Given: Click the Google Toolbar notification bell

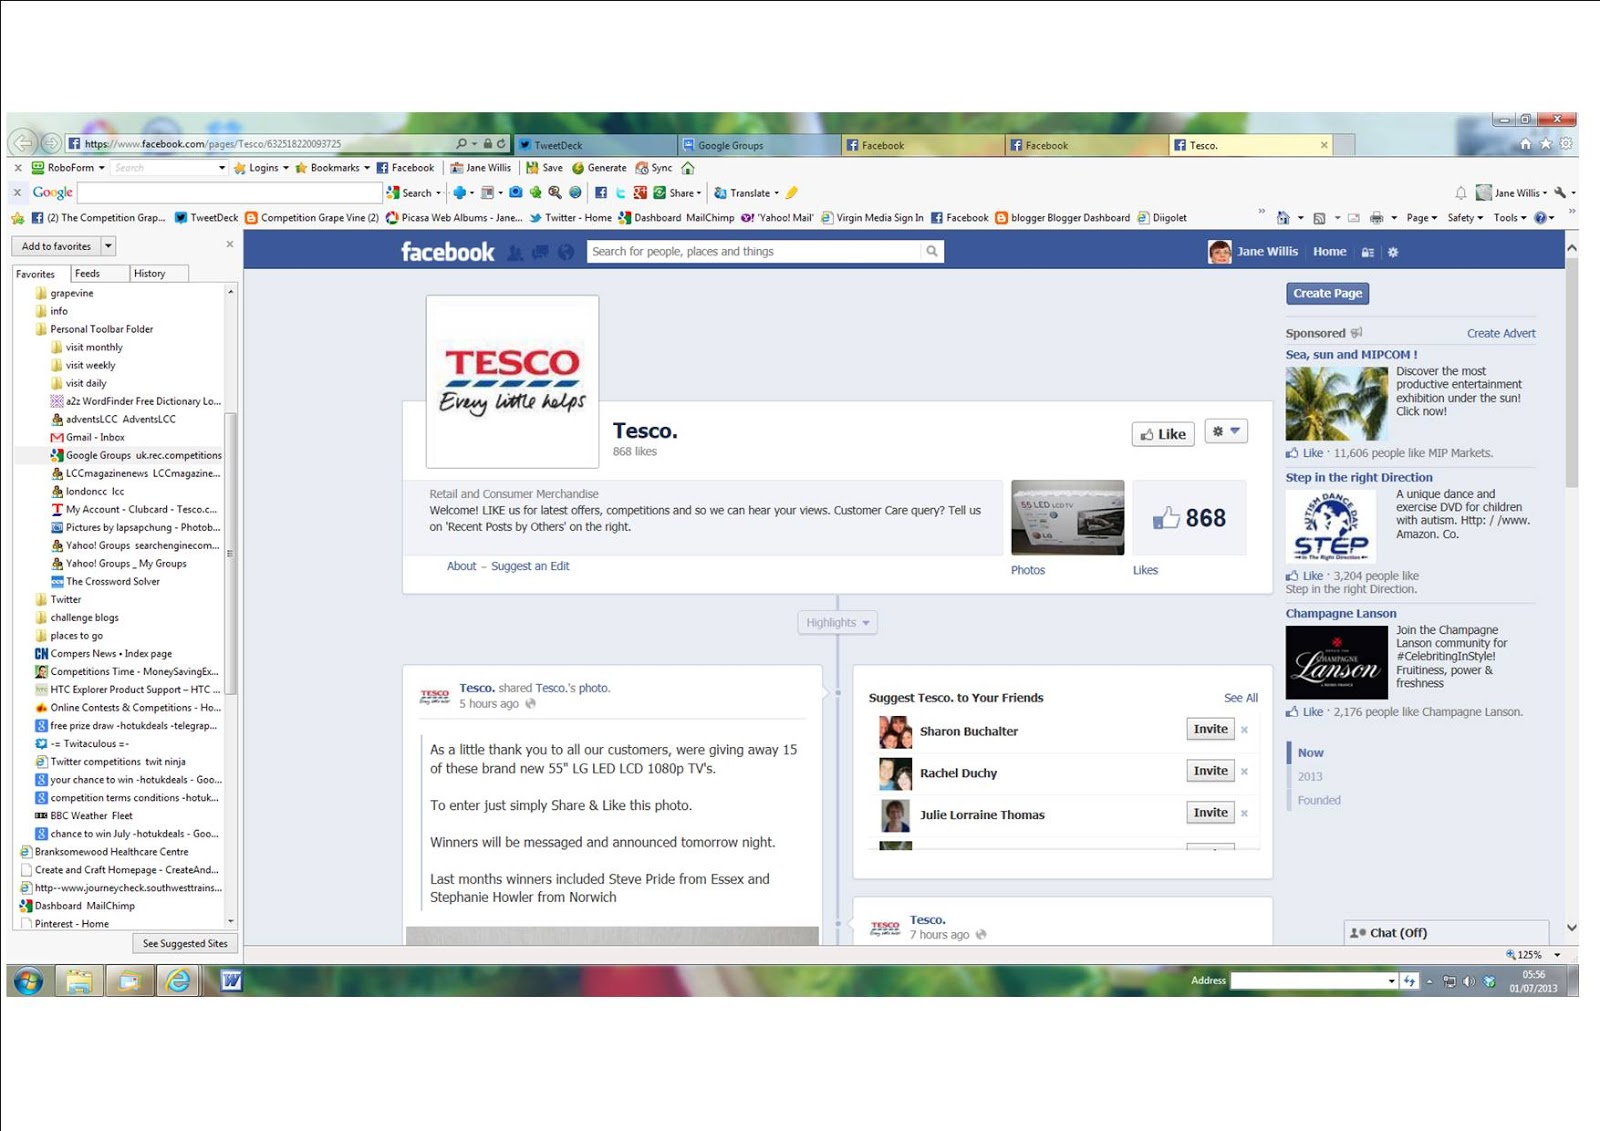Looking at the screenshot, I should pyautogui.click(x=1461, y=193).
